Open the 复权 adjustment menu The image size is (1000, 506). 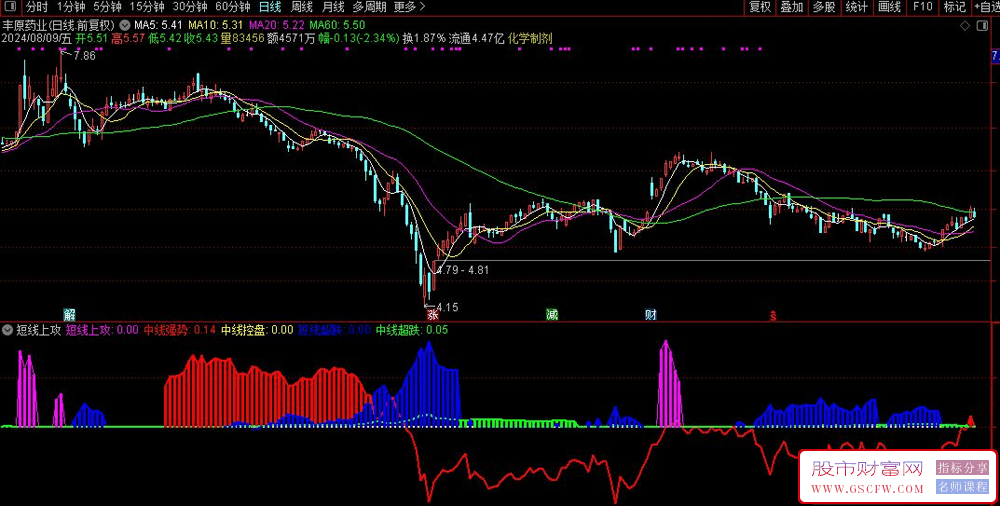coord(760,7)
